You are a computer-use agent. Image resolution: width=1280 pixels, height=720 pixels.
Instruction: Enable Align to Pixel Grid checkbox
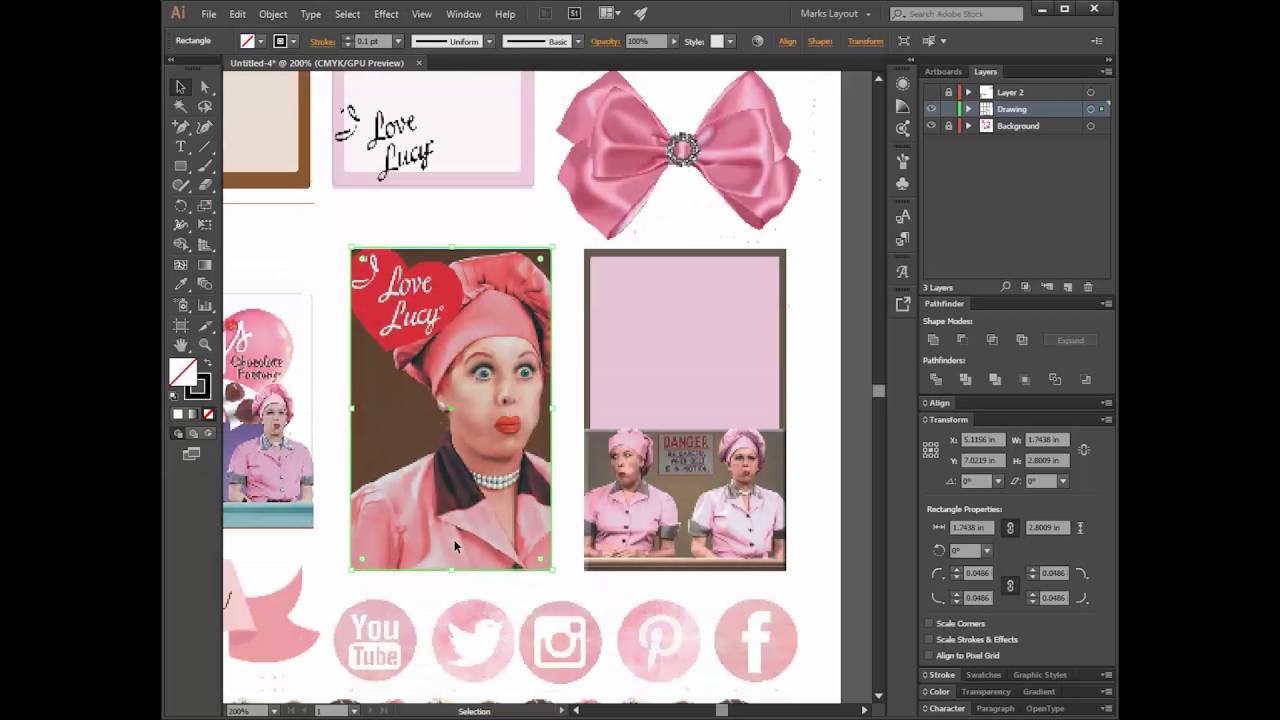[x=929, y=655]
